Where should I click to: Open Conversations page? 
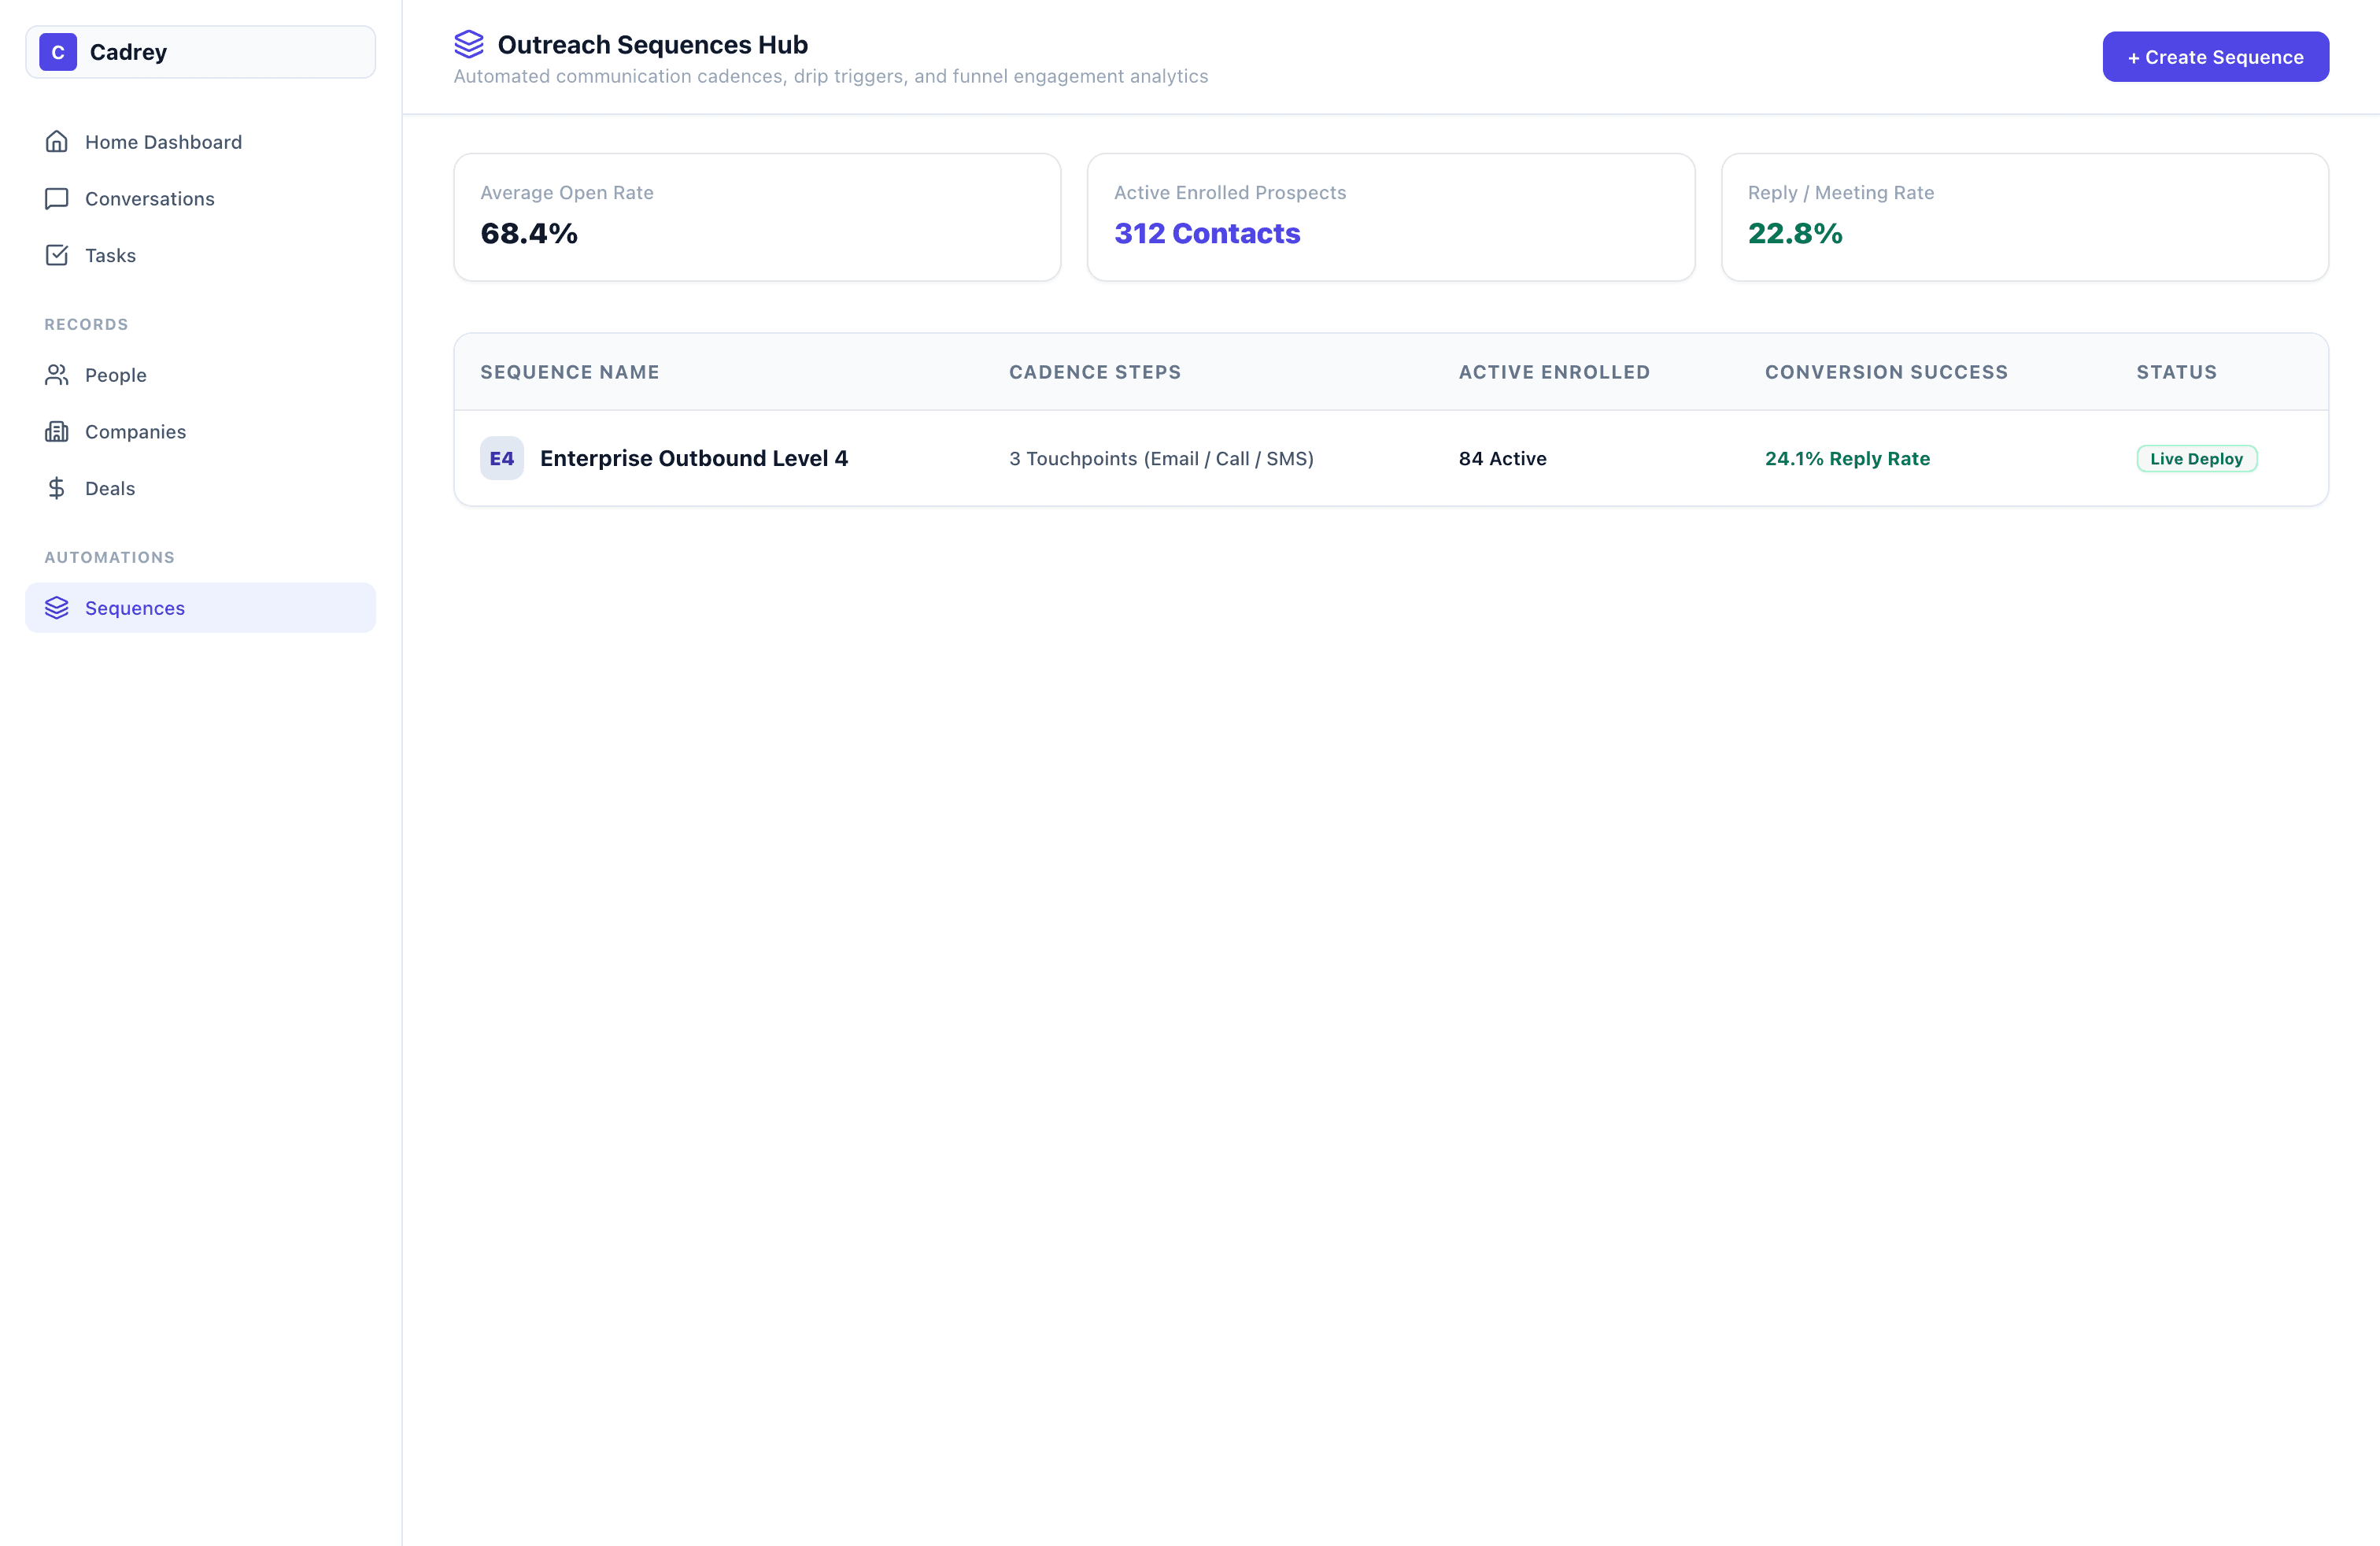tap(200, 199)
